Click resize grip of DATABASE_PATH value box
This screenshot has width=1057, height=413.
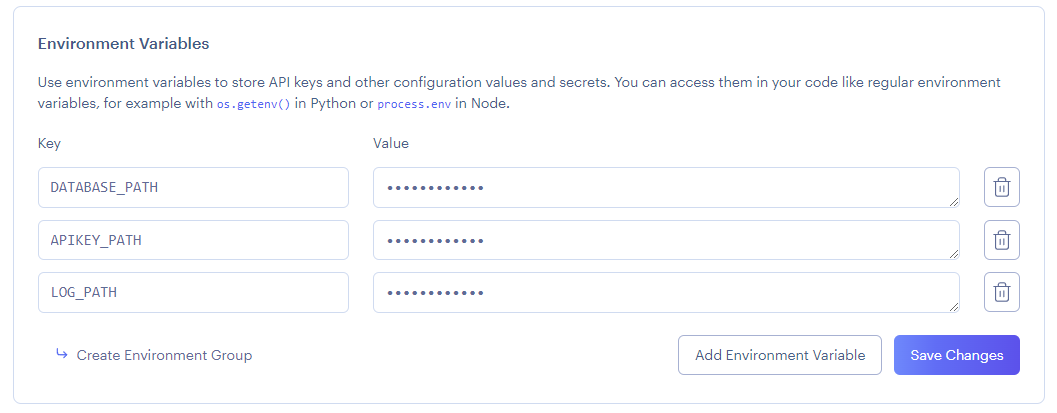(953, 201)
